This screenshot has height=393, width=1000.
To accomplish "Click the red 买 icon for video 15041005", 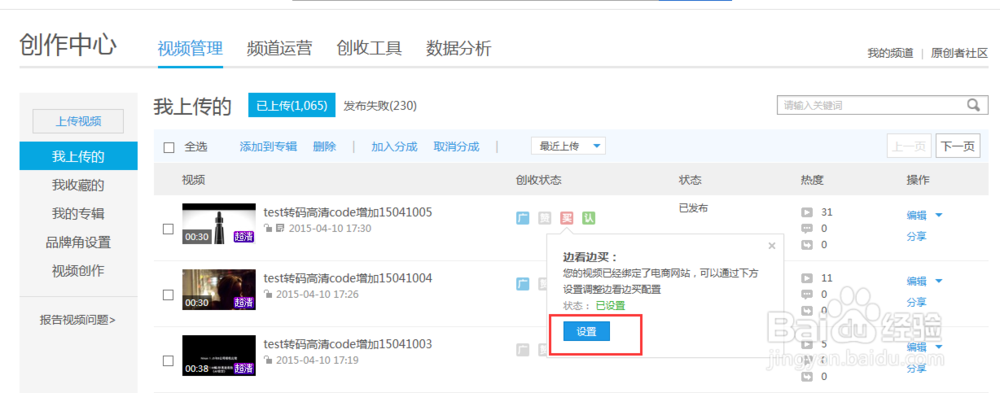I will (x=566, y=218).
